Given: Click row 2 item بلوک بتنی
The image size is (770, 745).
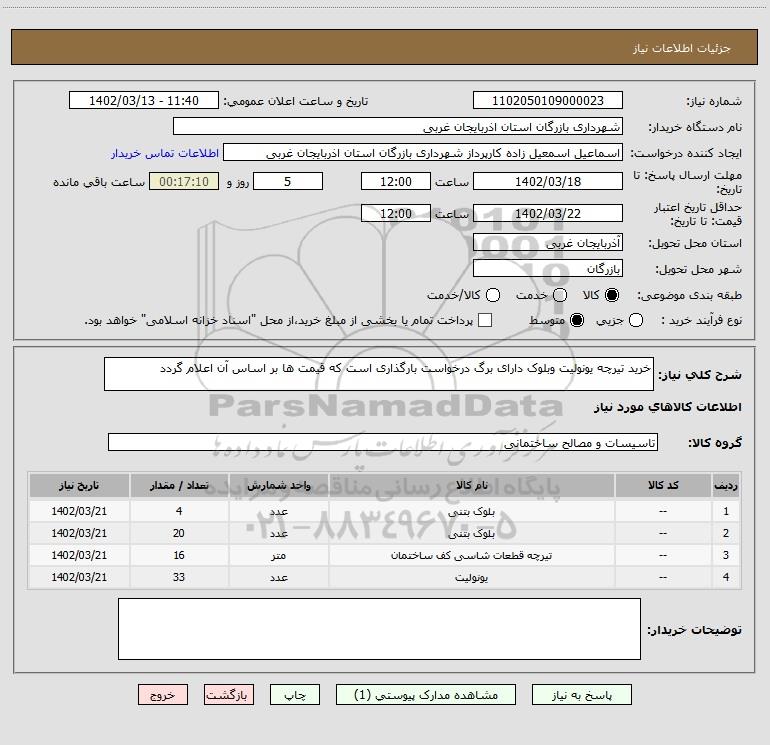Looking at the screenshot, I should click(x=471, y=533).
